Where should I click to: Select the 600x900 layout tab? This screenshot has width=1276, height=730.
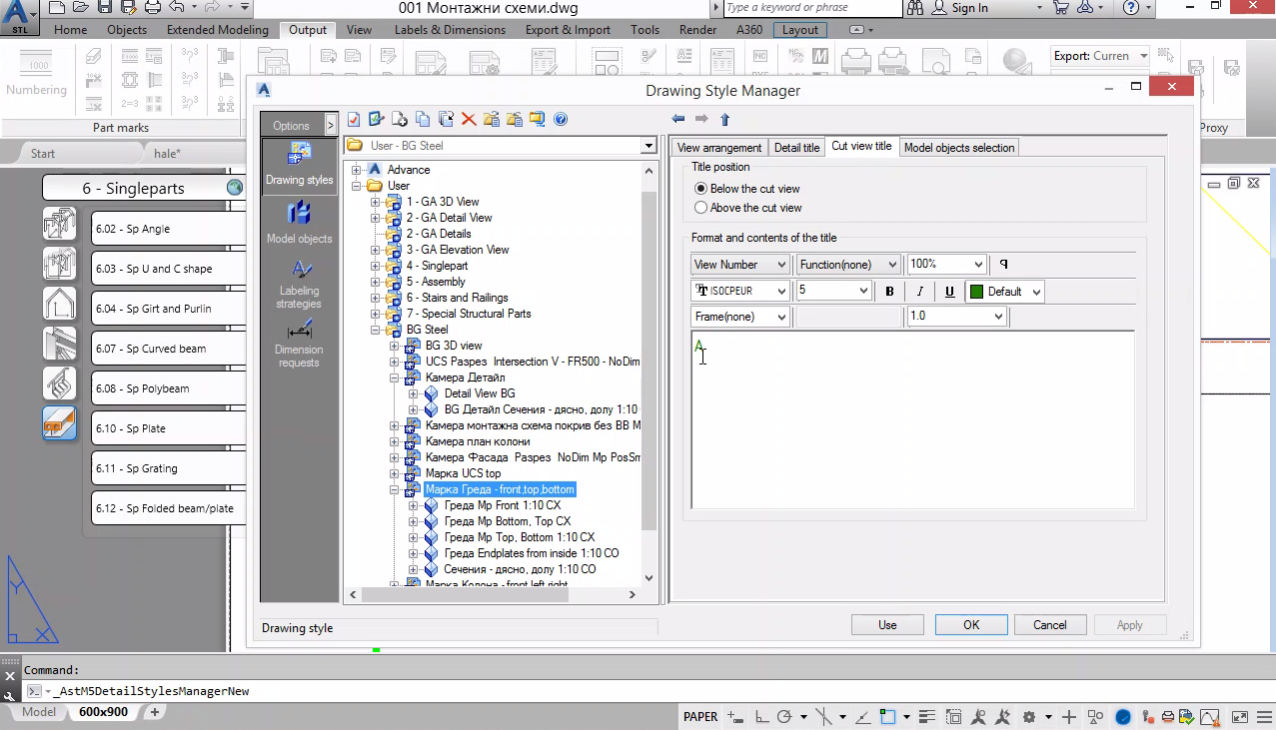103,713
